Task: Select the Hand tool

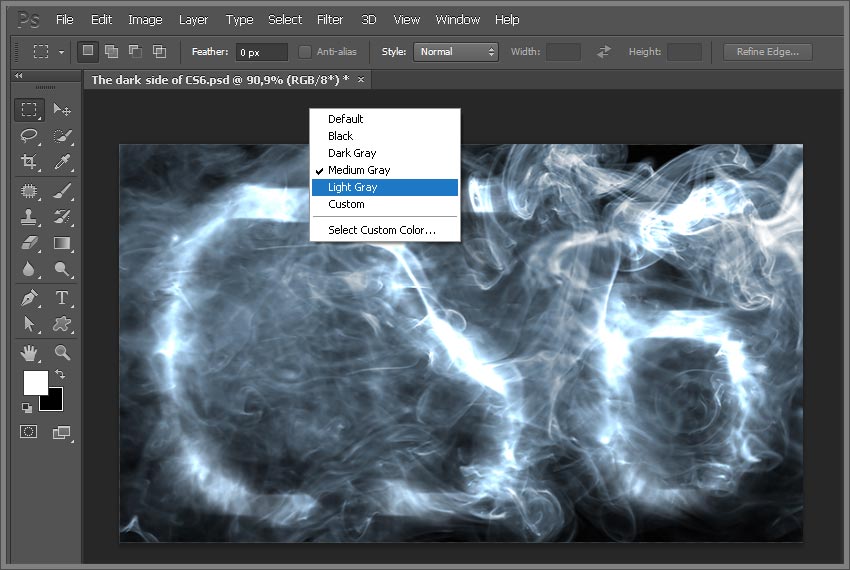Action: click(x=29, y=353)
